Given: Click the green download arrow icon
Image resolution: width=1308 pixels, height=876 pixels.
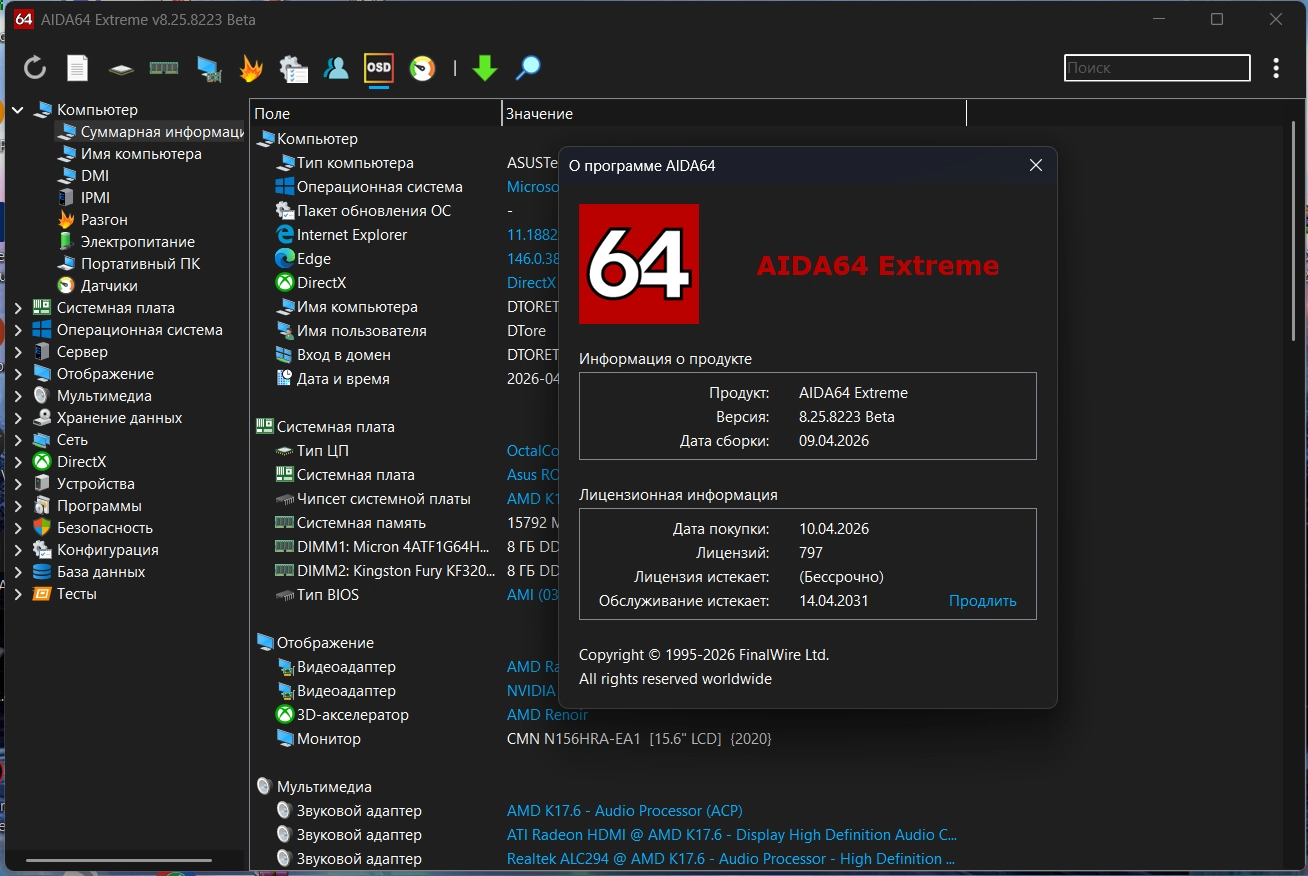Looking at the screenshot, I should click(485, 68).
